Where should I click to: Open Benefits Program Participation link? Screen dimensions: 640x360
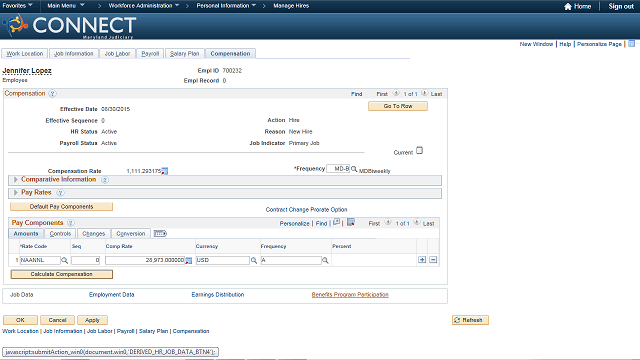click(x=350, y=294)
